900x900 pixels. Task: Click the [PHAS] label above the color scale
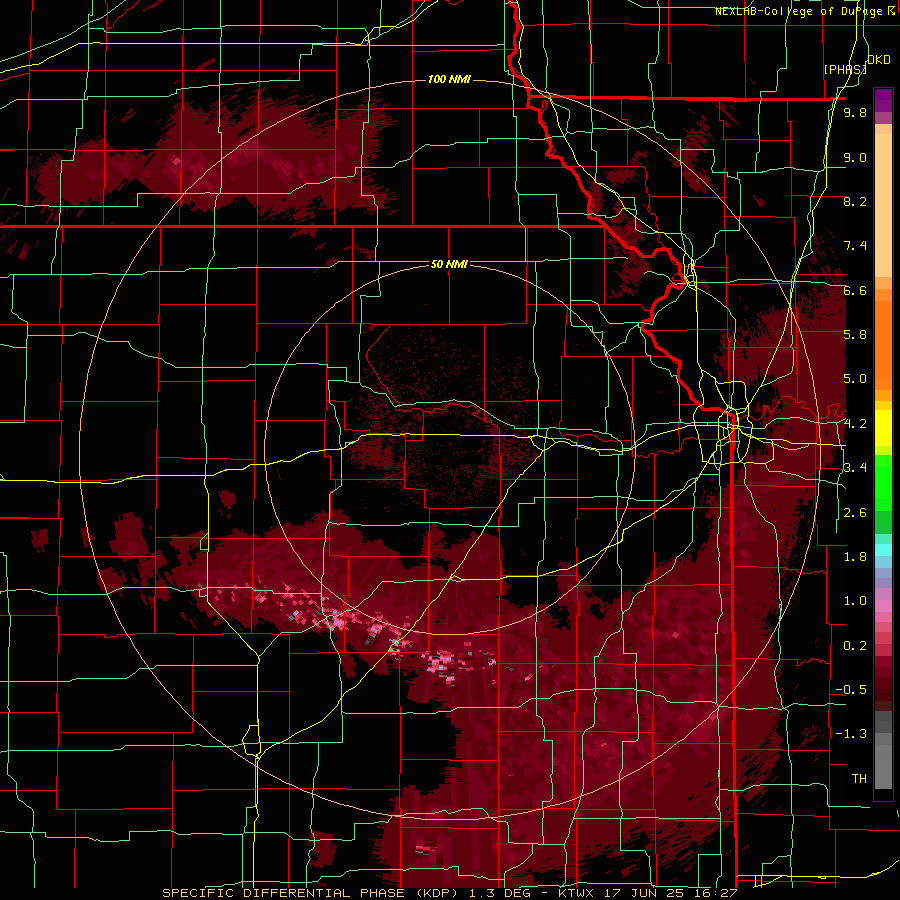point(845,69)
